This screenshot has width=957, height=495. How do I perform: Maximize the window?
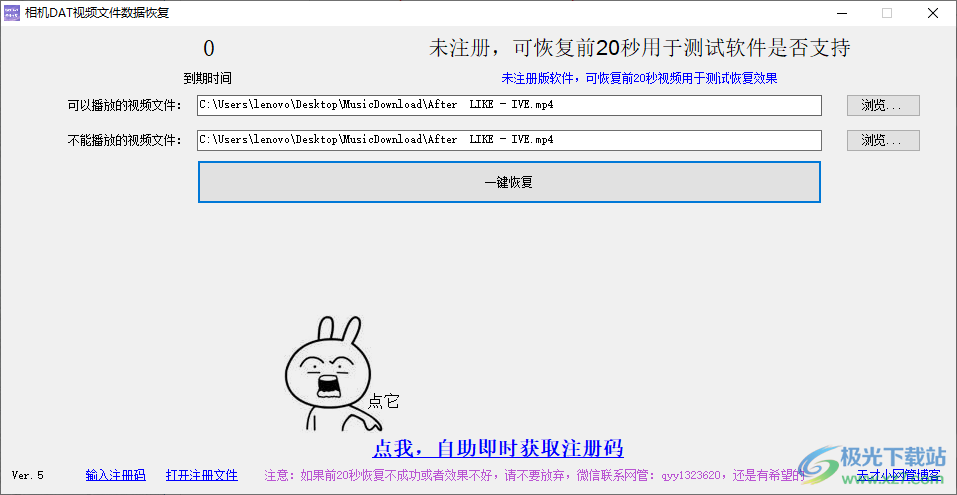(x=887, y=13)
